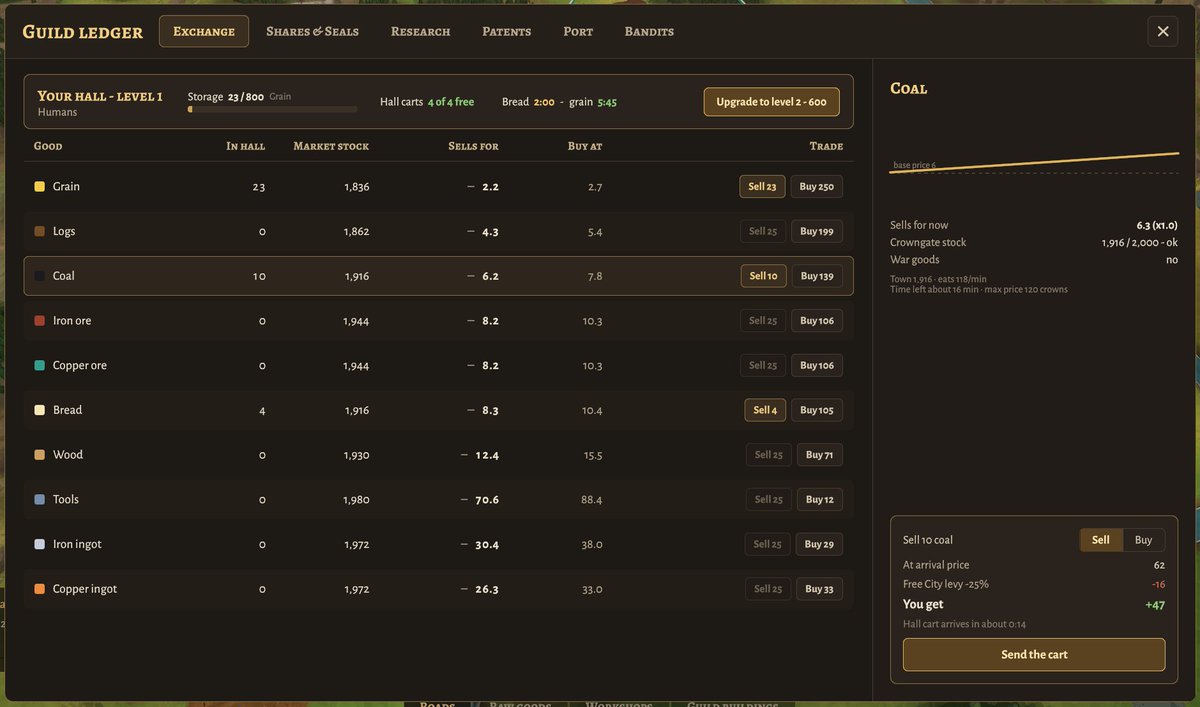Buy 199 logs
The image size is (1200, 707).
pyautogui.click(x=817, y=231)
